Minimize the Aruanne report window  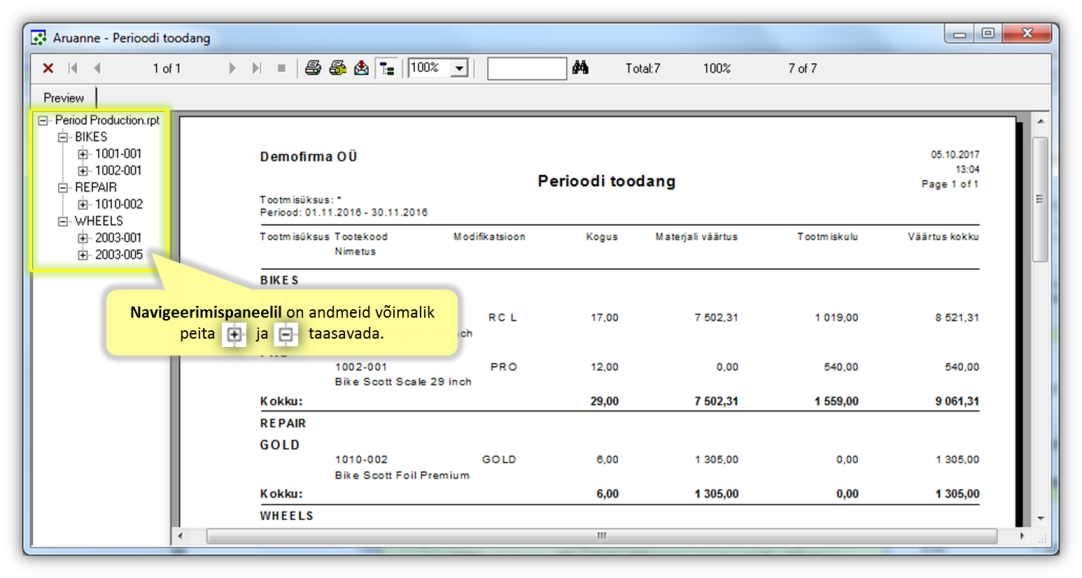click(959, 34)
